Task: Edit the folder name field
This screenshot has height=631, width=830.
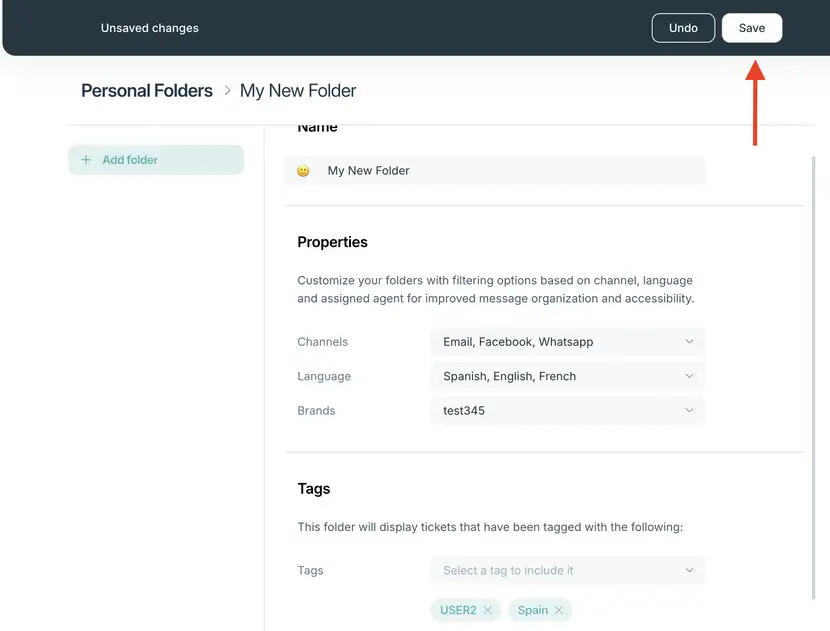Action: tap(494, 170)
